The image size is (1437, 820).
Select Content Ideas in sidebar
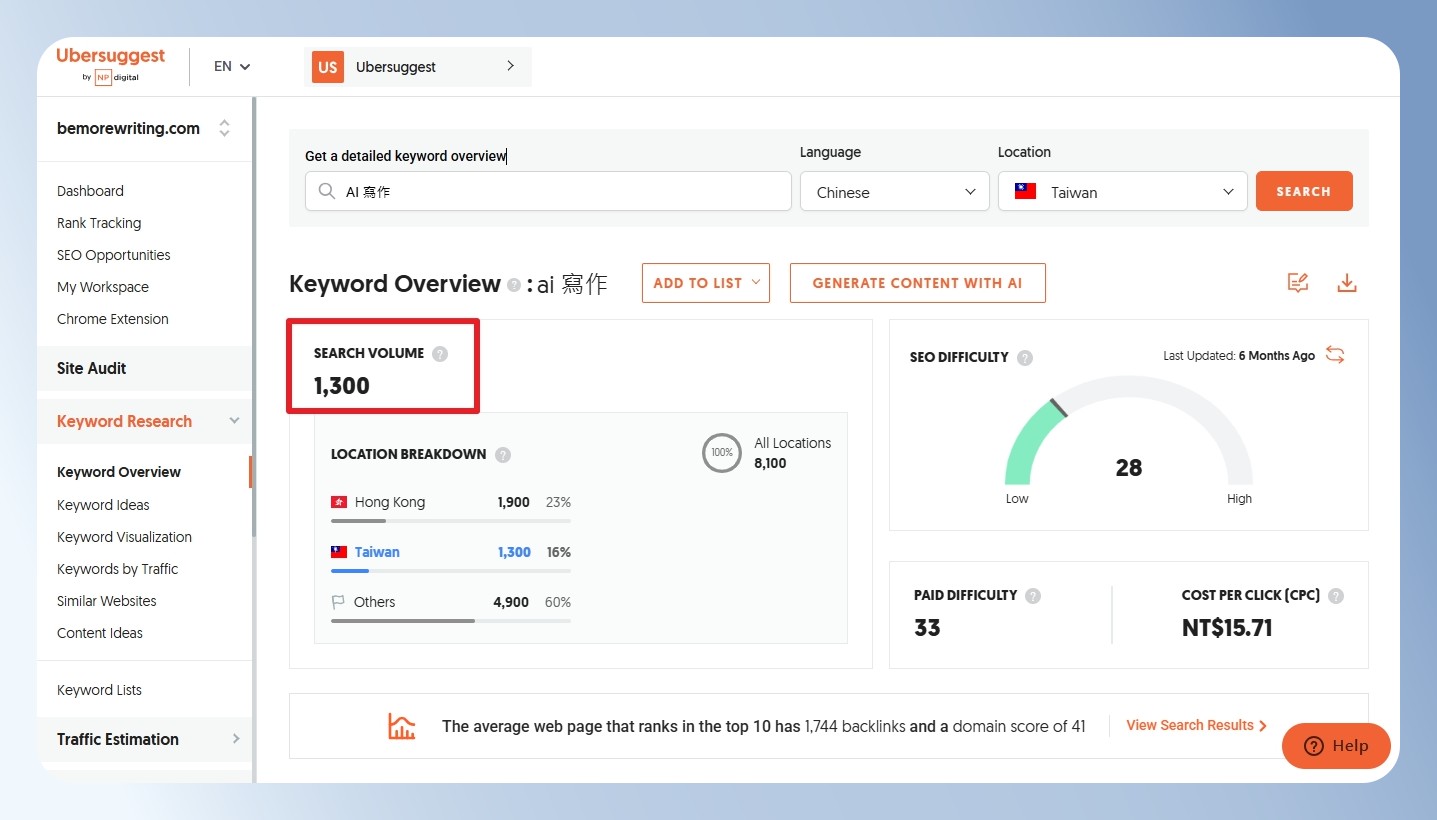[x=100, y=633]
